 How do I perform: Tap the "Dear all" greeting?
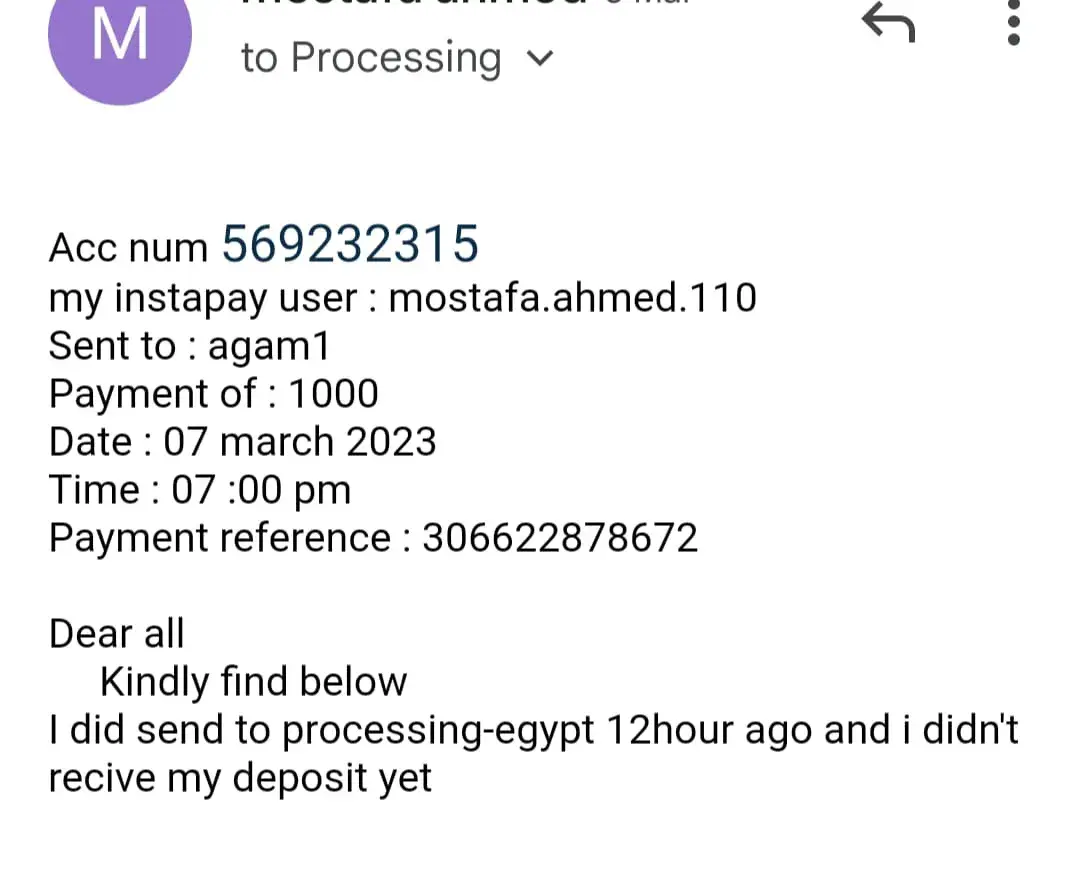click(117, 634)
